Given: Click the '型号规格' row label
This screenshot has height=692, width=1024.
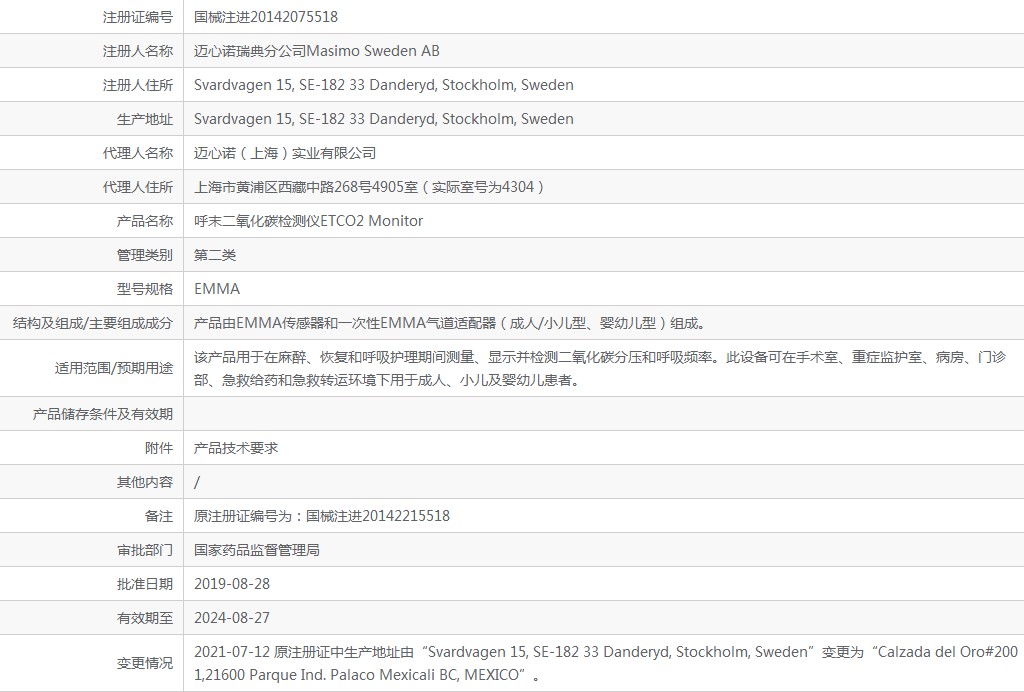Looking at the screenshot, I should coord(145,289).
